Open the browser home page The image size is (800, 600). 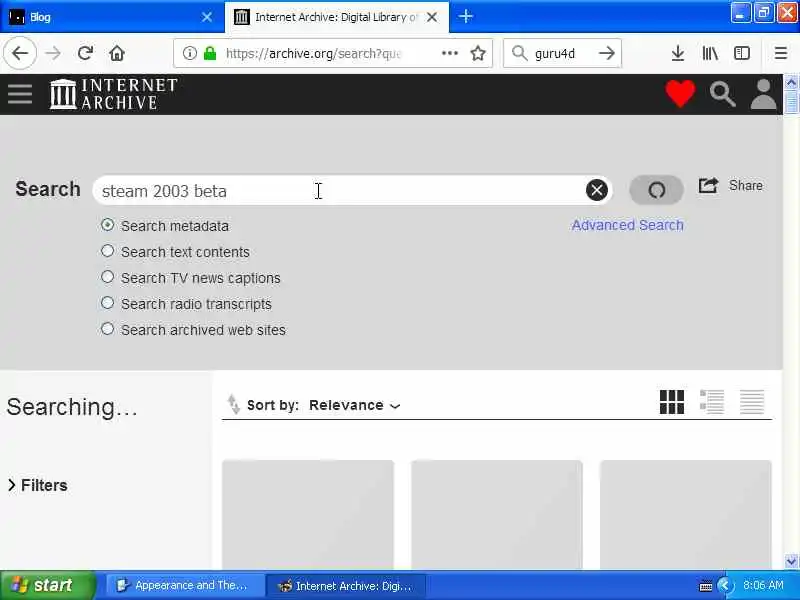[117, 53]
